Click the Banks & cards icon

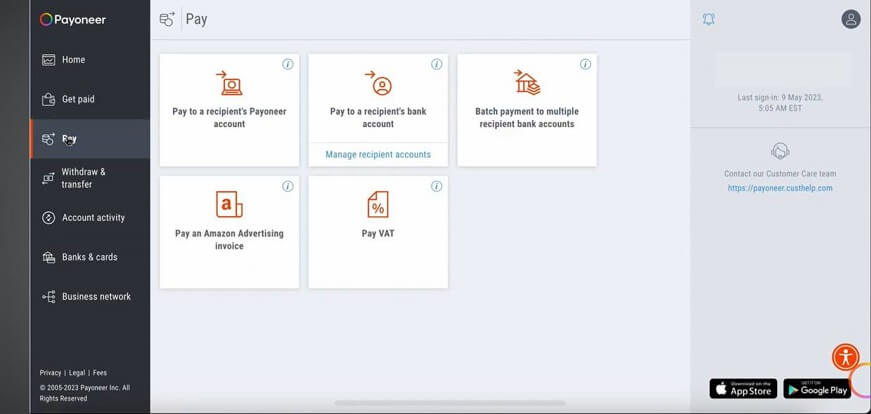[x=48, y=257]
